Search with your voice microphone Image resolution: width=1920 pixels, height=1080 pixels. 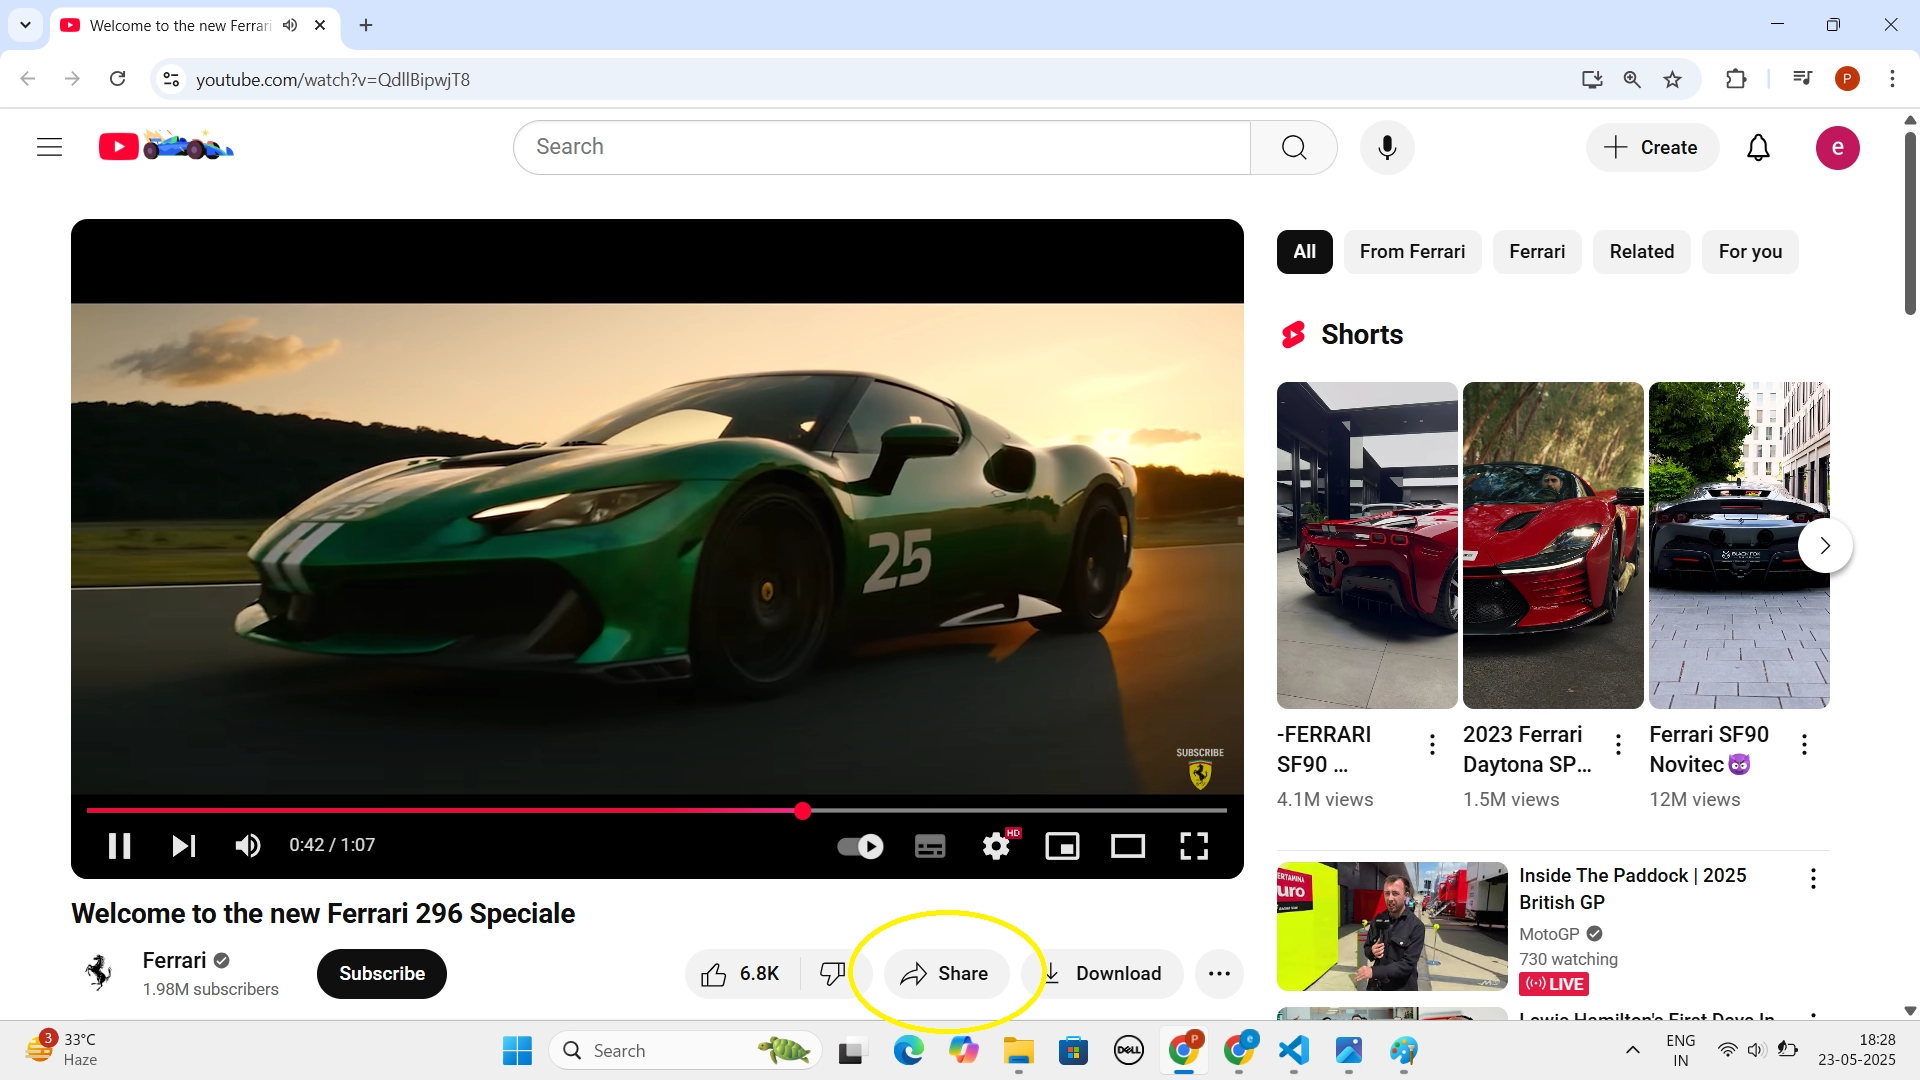(1387, 147)
